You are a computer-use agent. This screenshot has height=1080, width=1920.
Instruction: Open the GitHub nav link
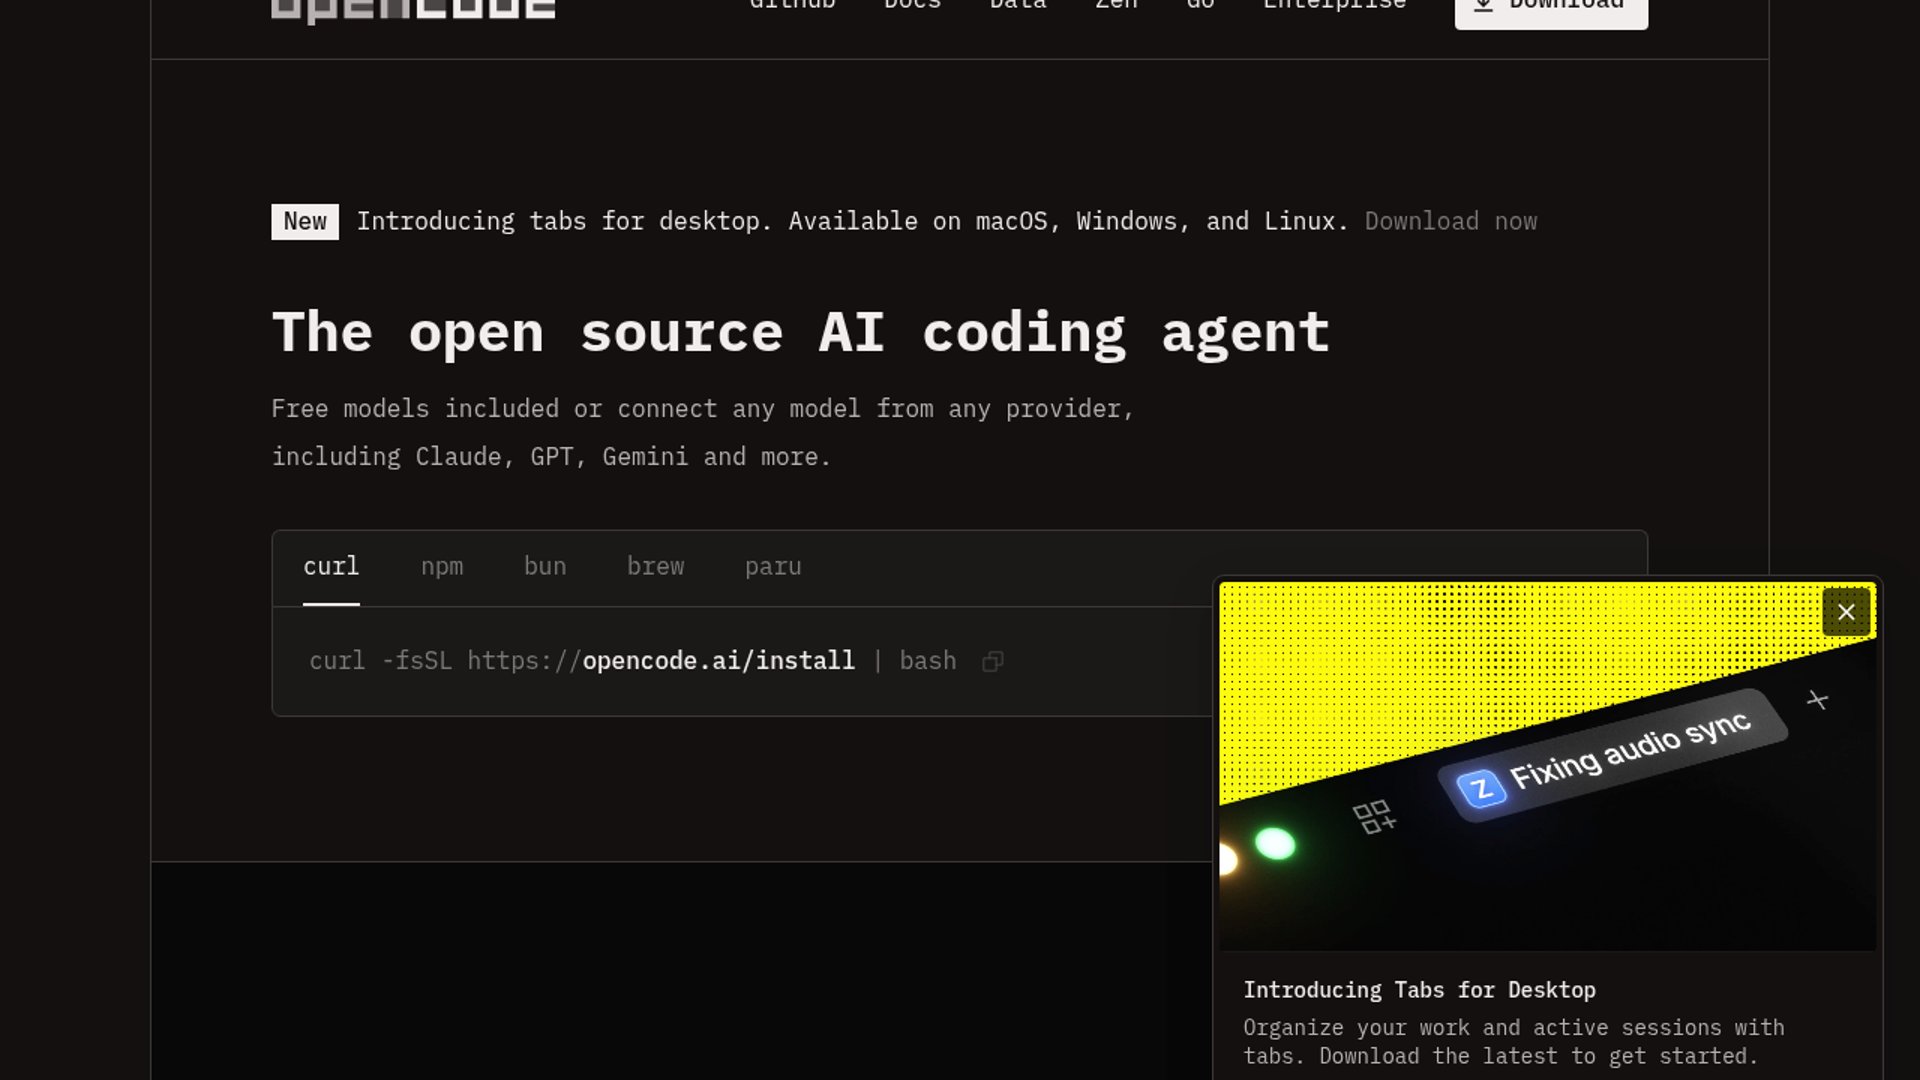coord(792,6)
